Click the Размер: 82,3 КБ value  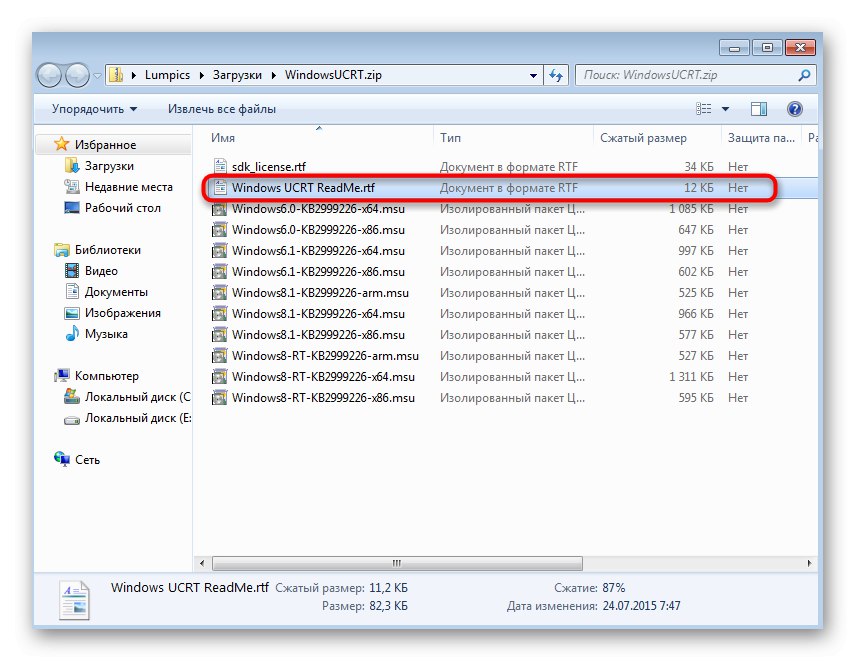click(388, 606)
